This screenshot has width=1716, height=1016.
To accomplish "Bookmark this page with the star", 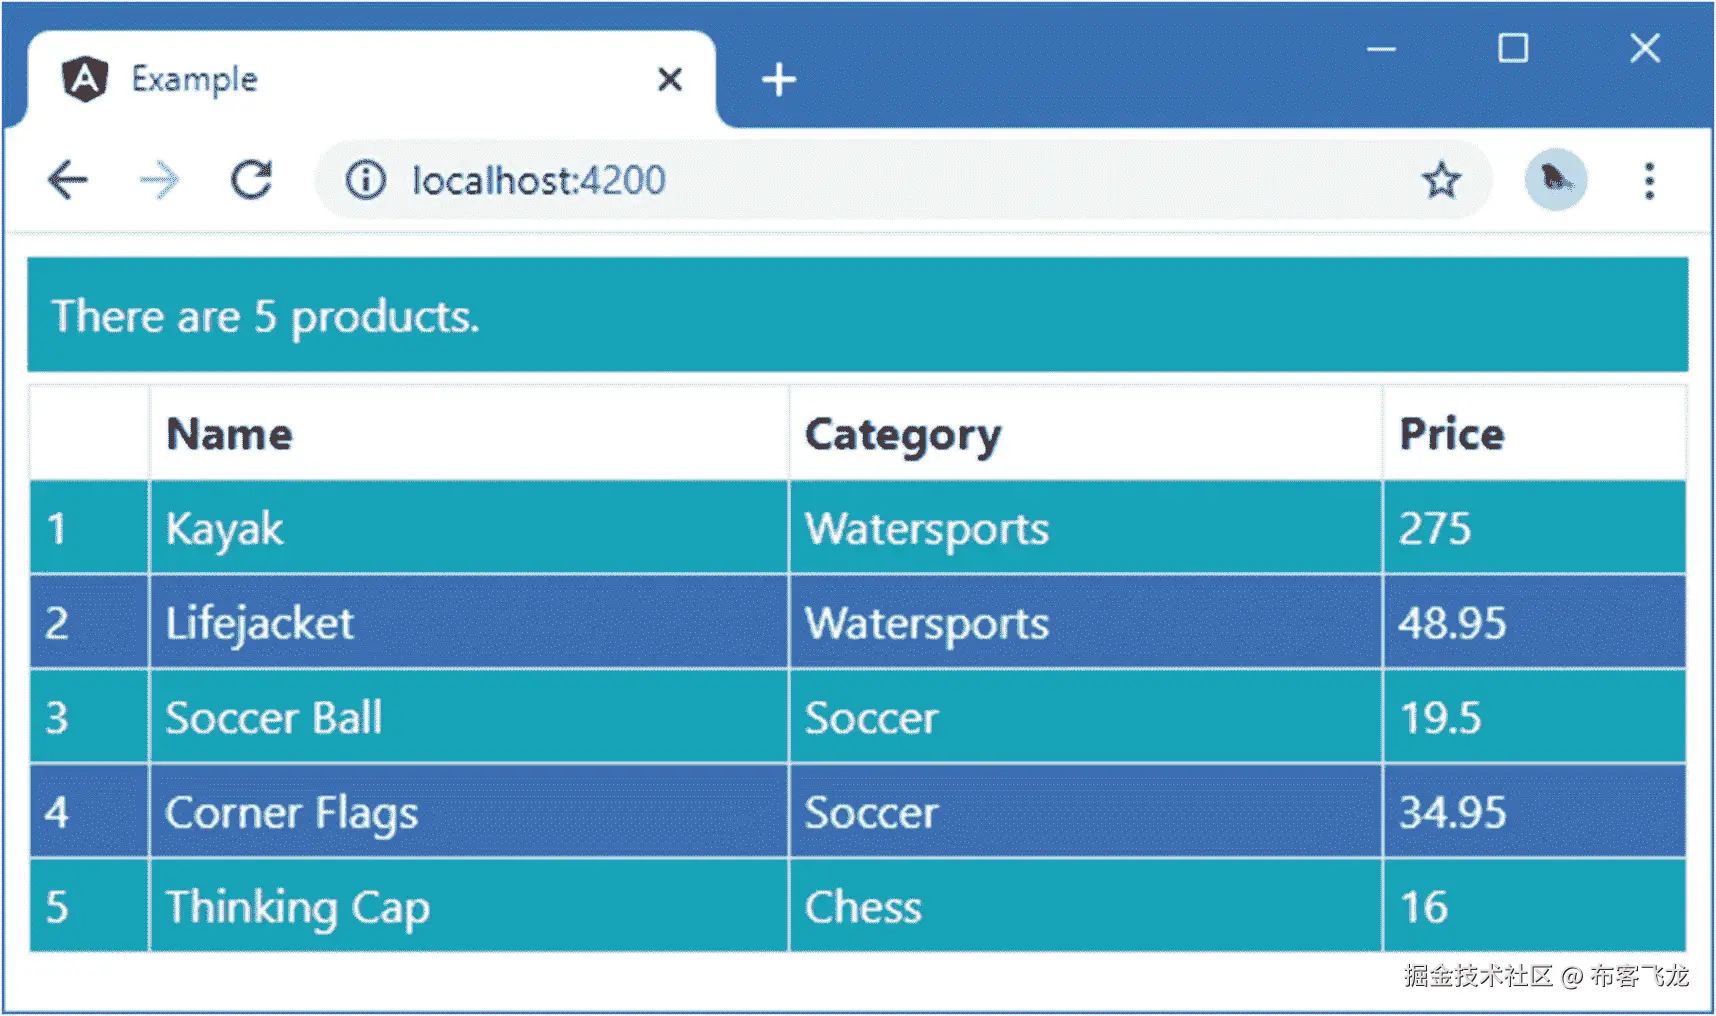I will [1441, 181].
